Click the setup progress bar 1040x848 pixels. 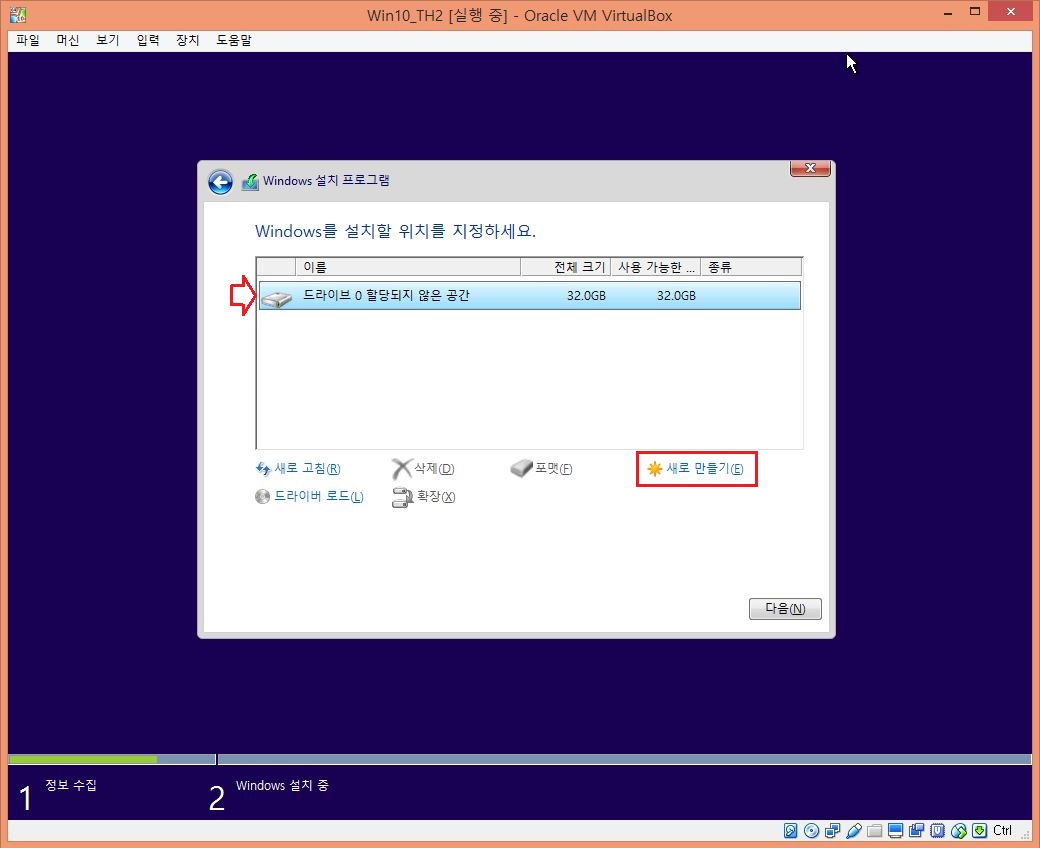point(519,759)
